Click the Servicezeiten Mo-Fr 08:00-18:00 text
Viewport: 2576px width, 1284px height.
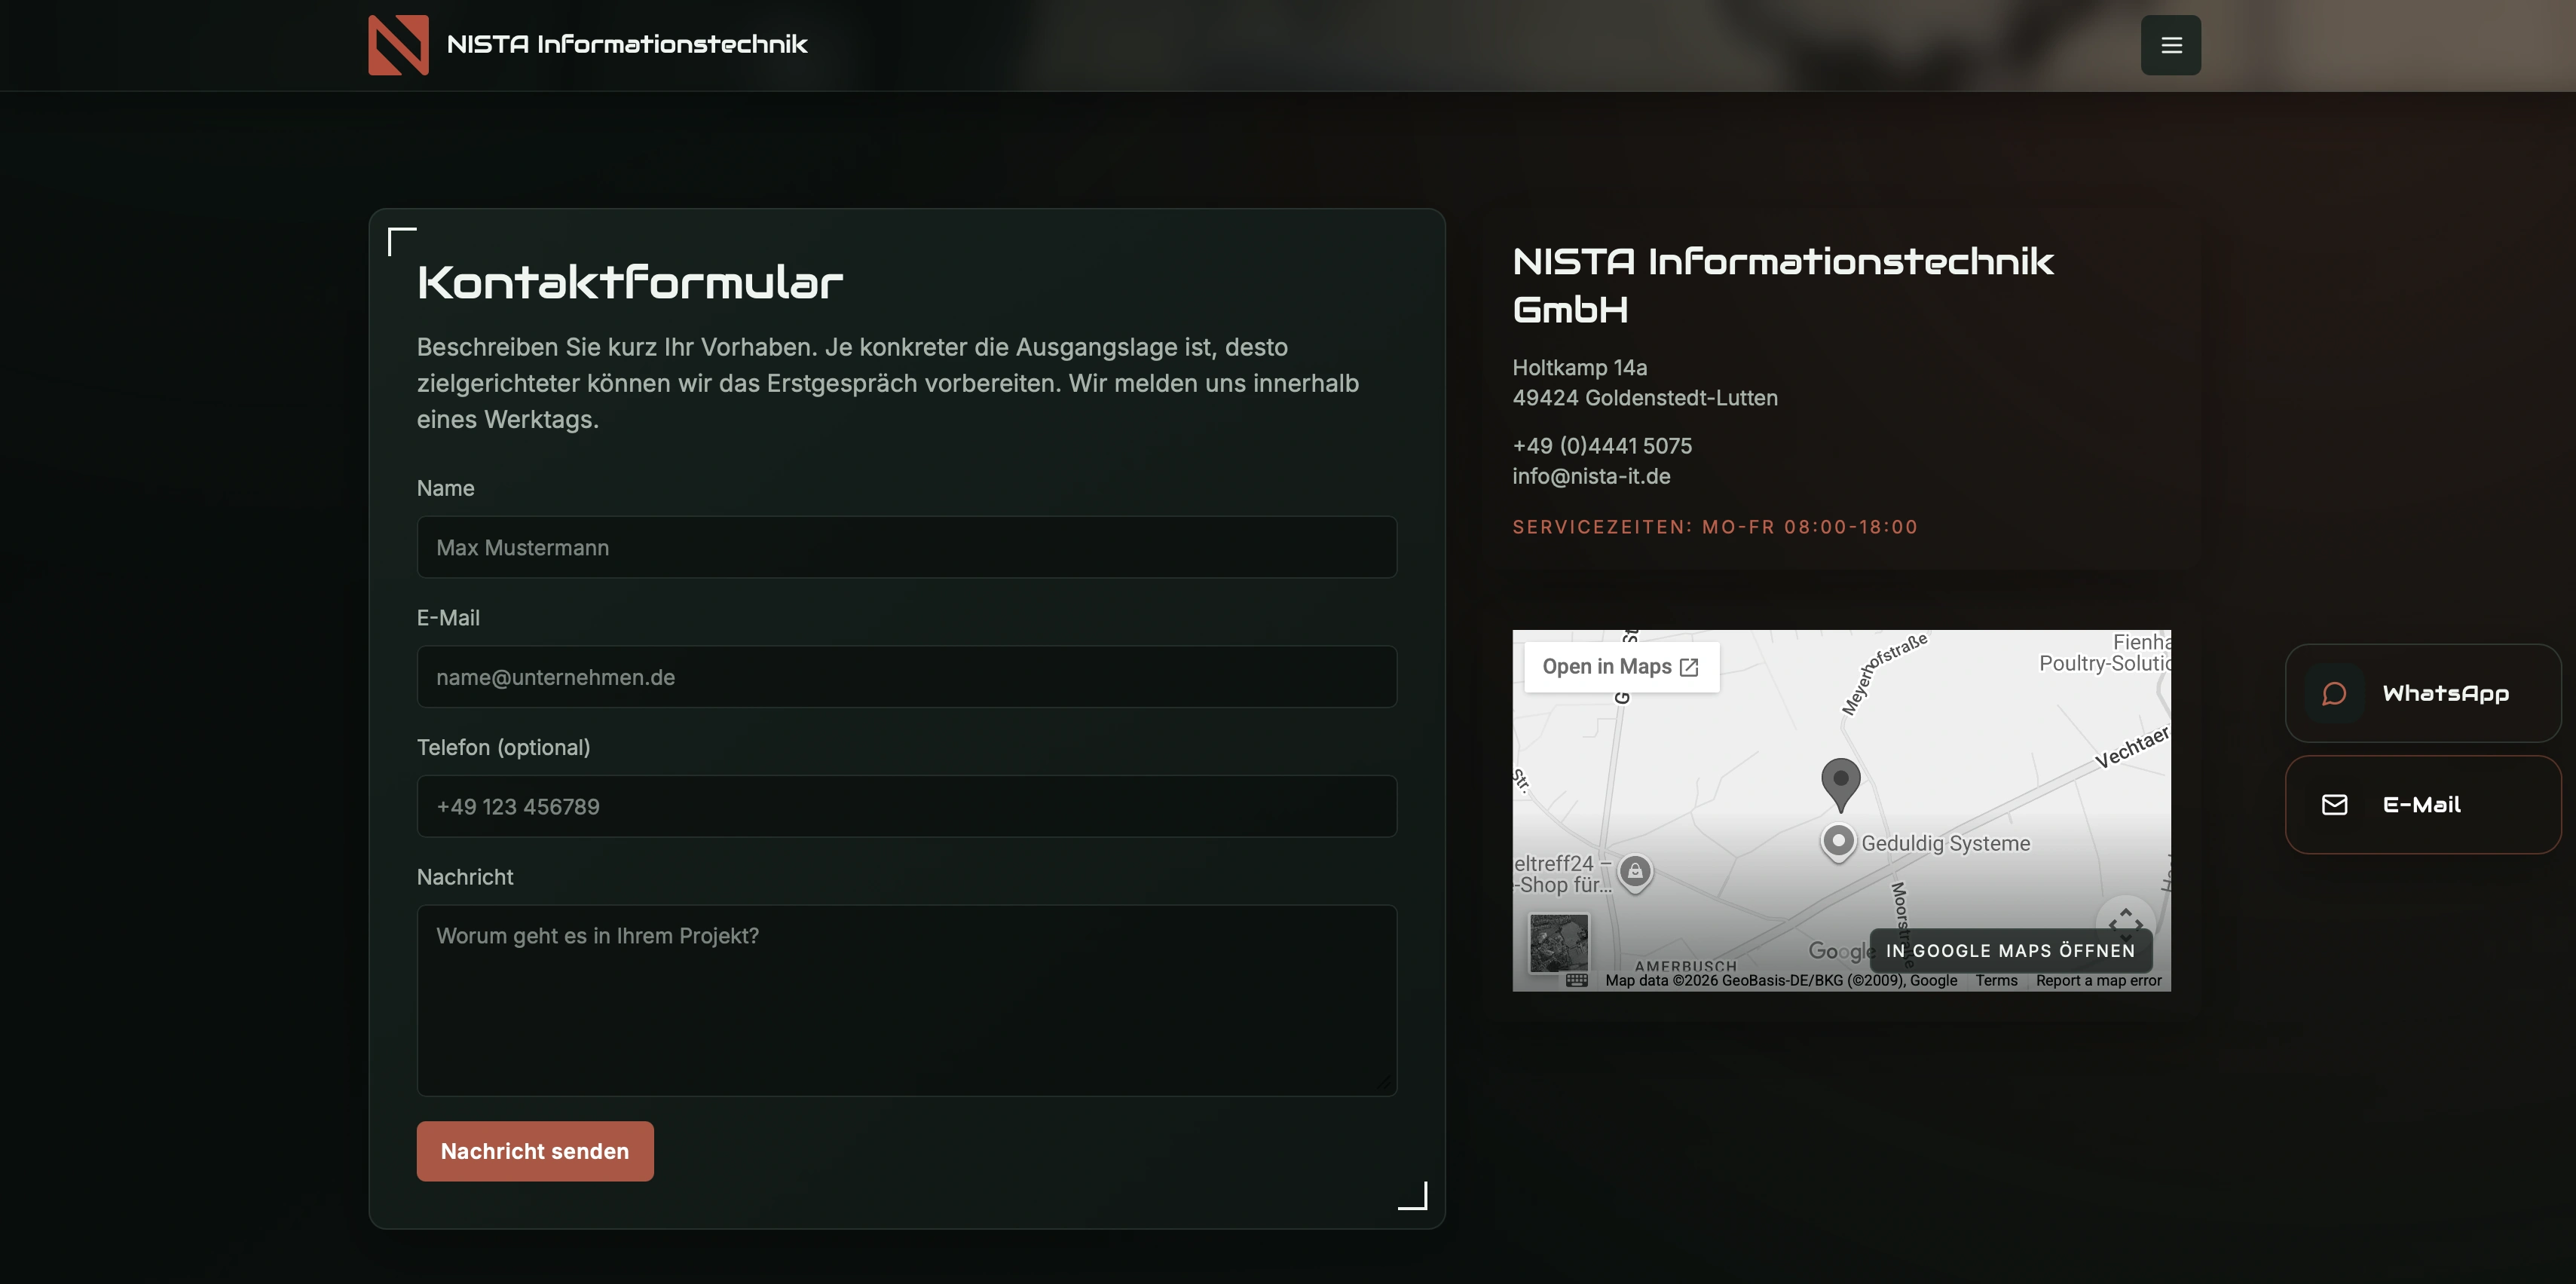pyautogui.click(x=1715, y=527)
